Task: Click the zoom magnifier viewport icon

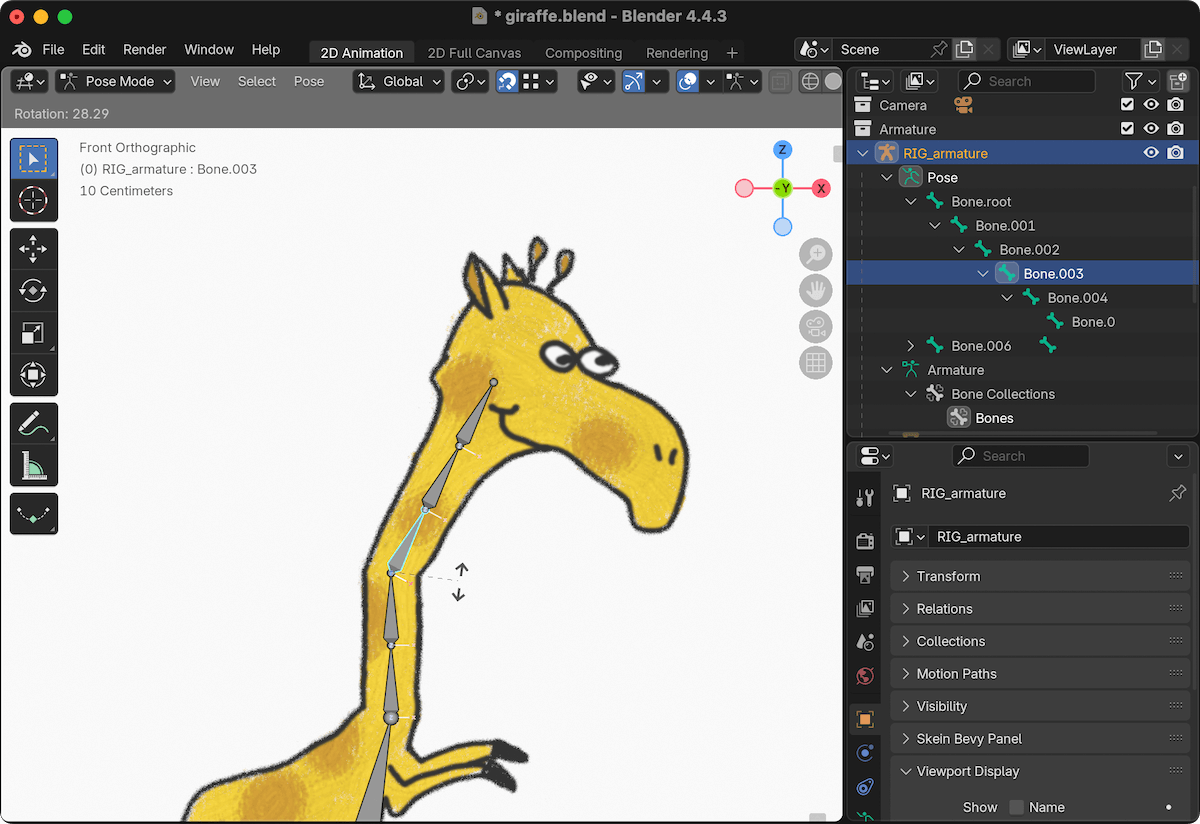Action: [x=816, y=254]
